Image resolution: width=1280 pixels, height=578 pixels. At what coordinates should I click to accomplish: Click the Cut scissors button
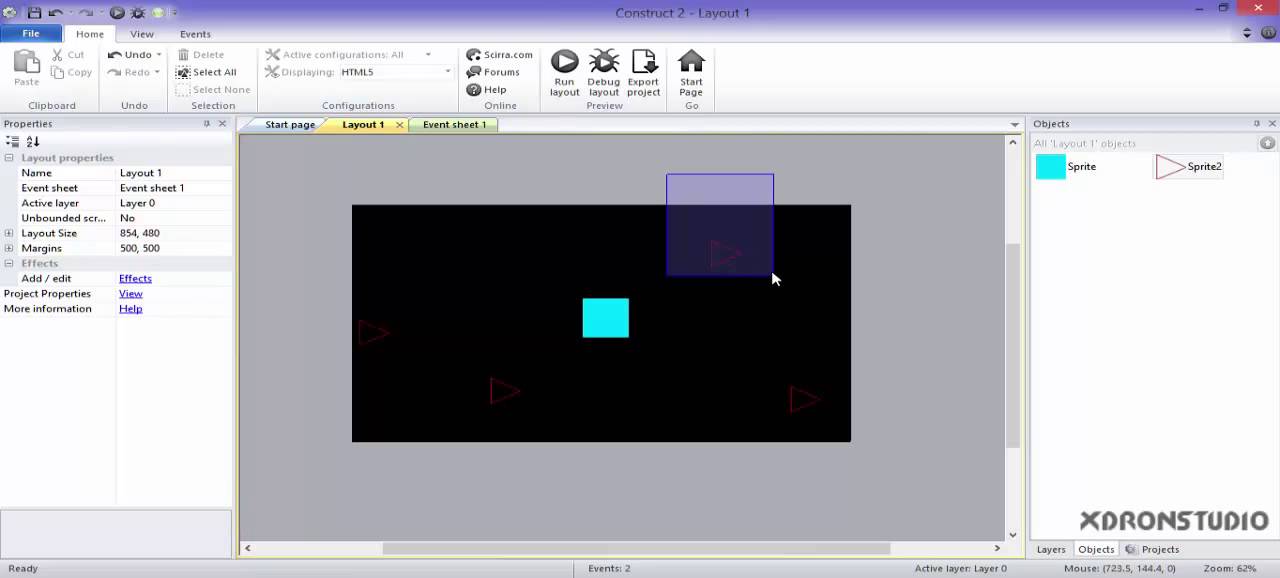[68, 55]
